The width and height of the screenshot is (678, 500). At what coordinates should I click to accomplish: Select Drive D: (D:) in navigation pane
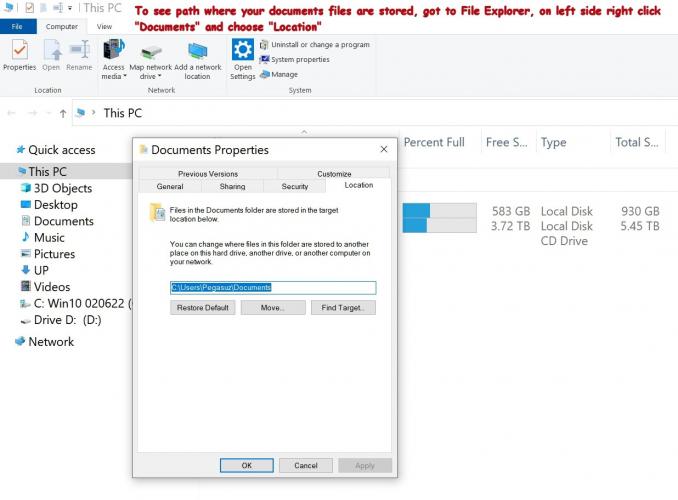67,320
